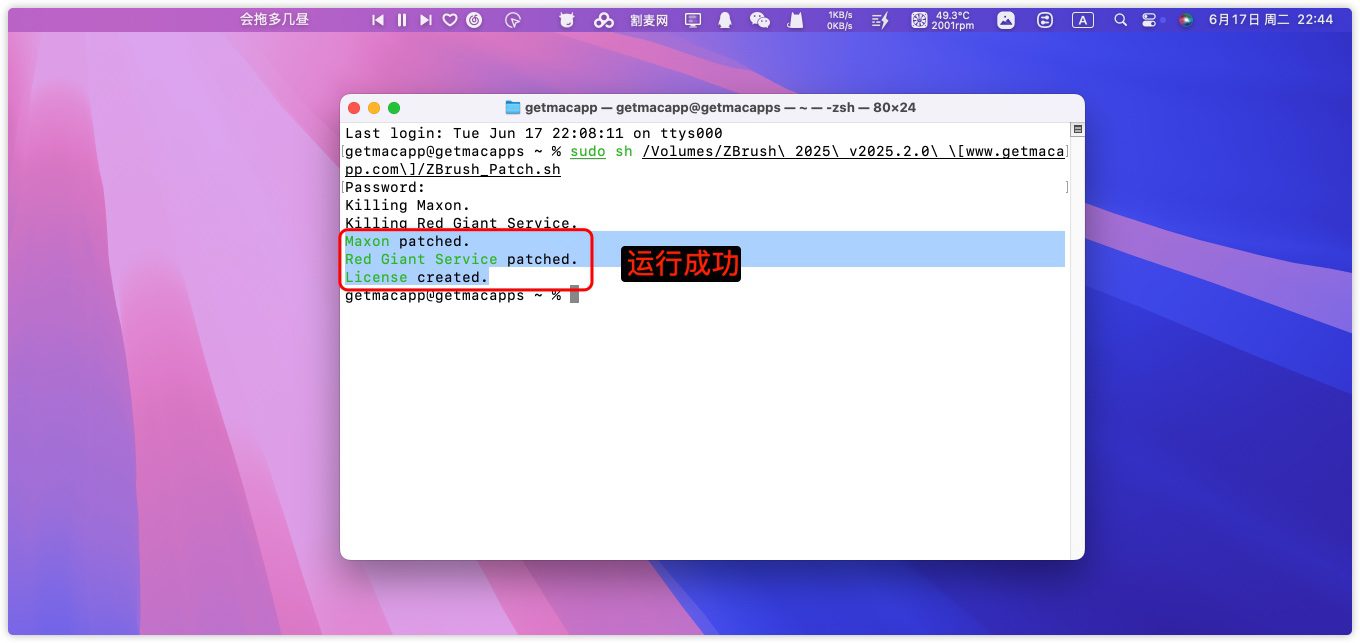Open Spotlight search magnifier
1360x643 pixels.
point(1120,20)
